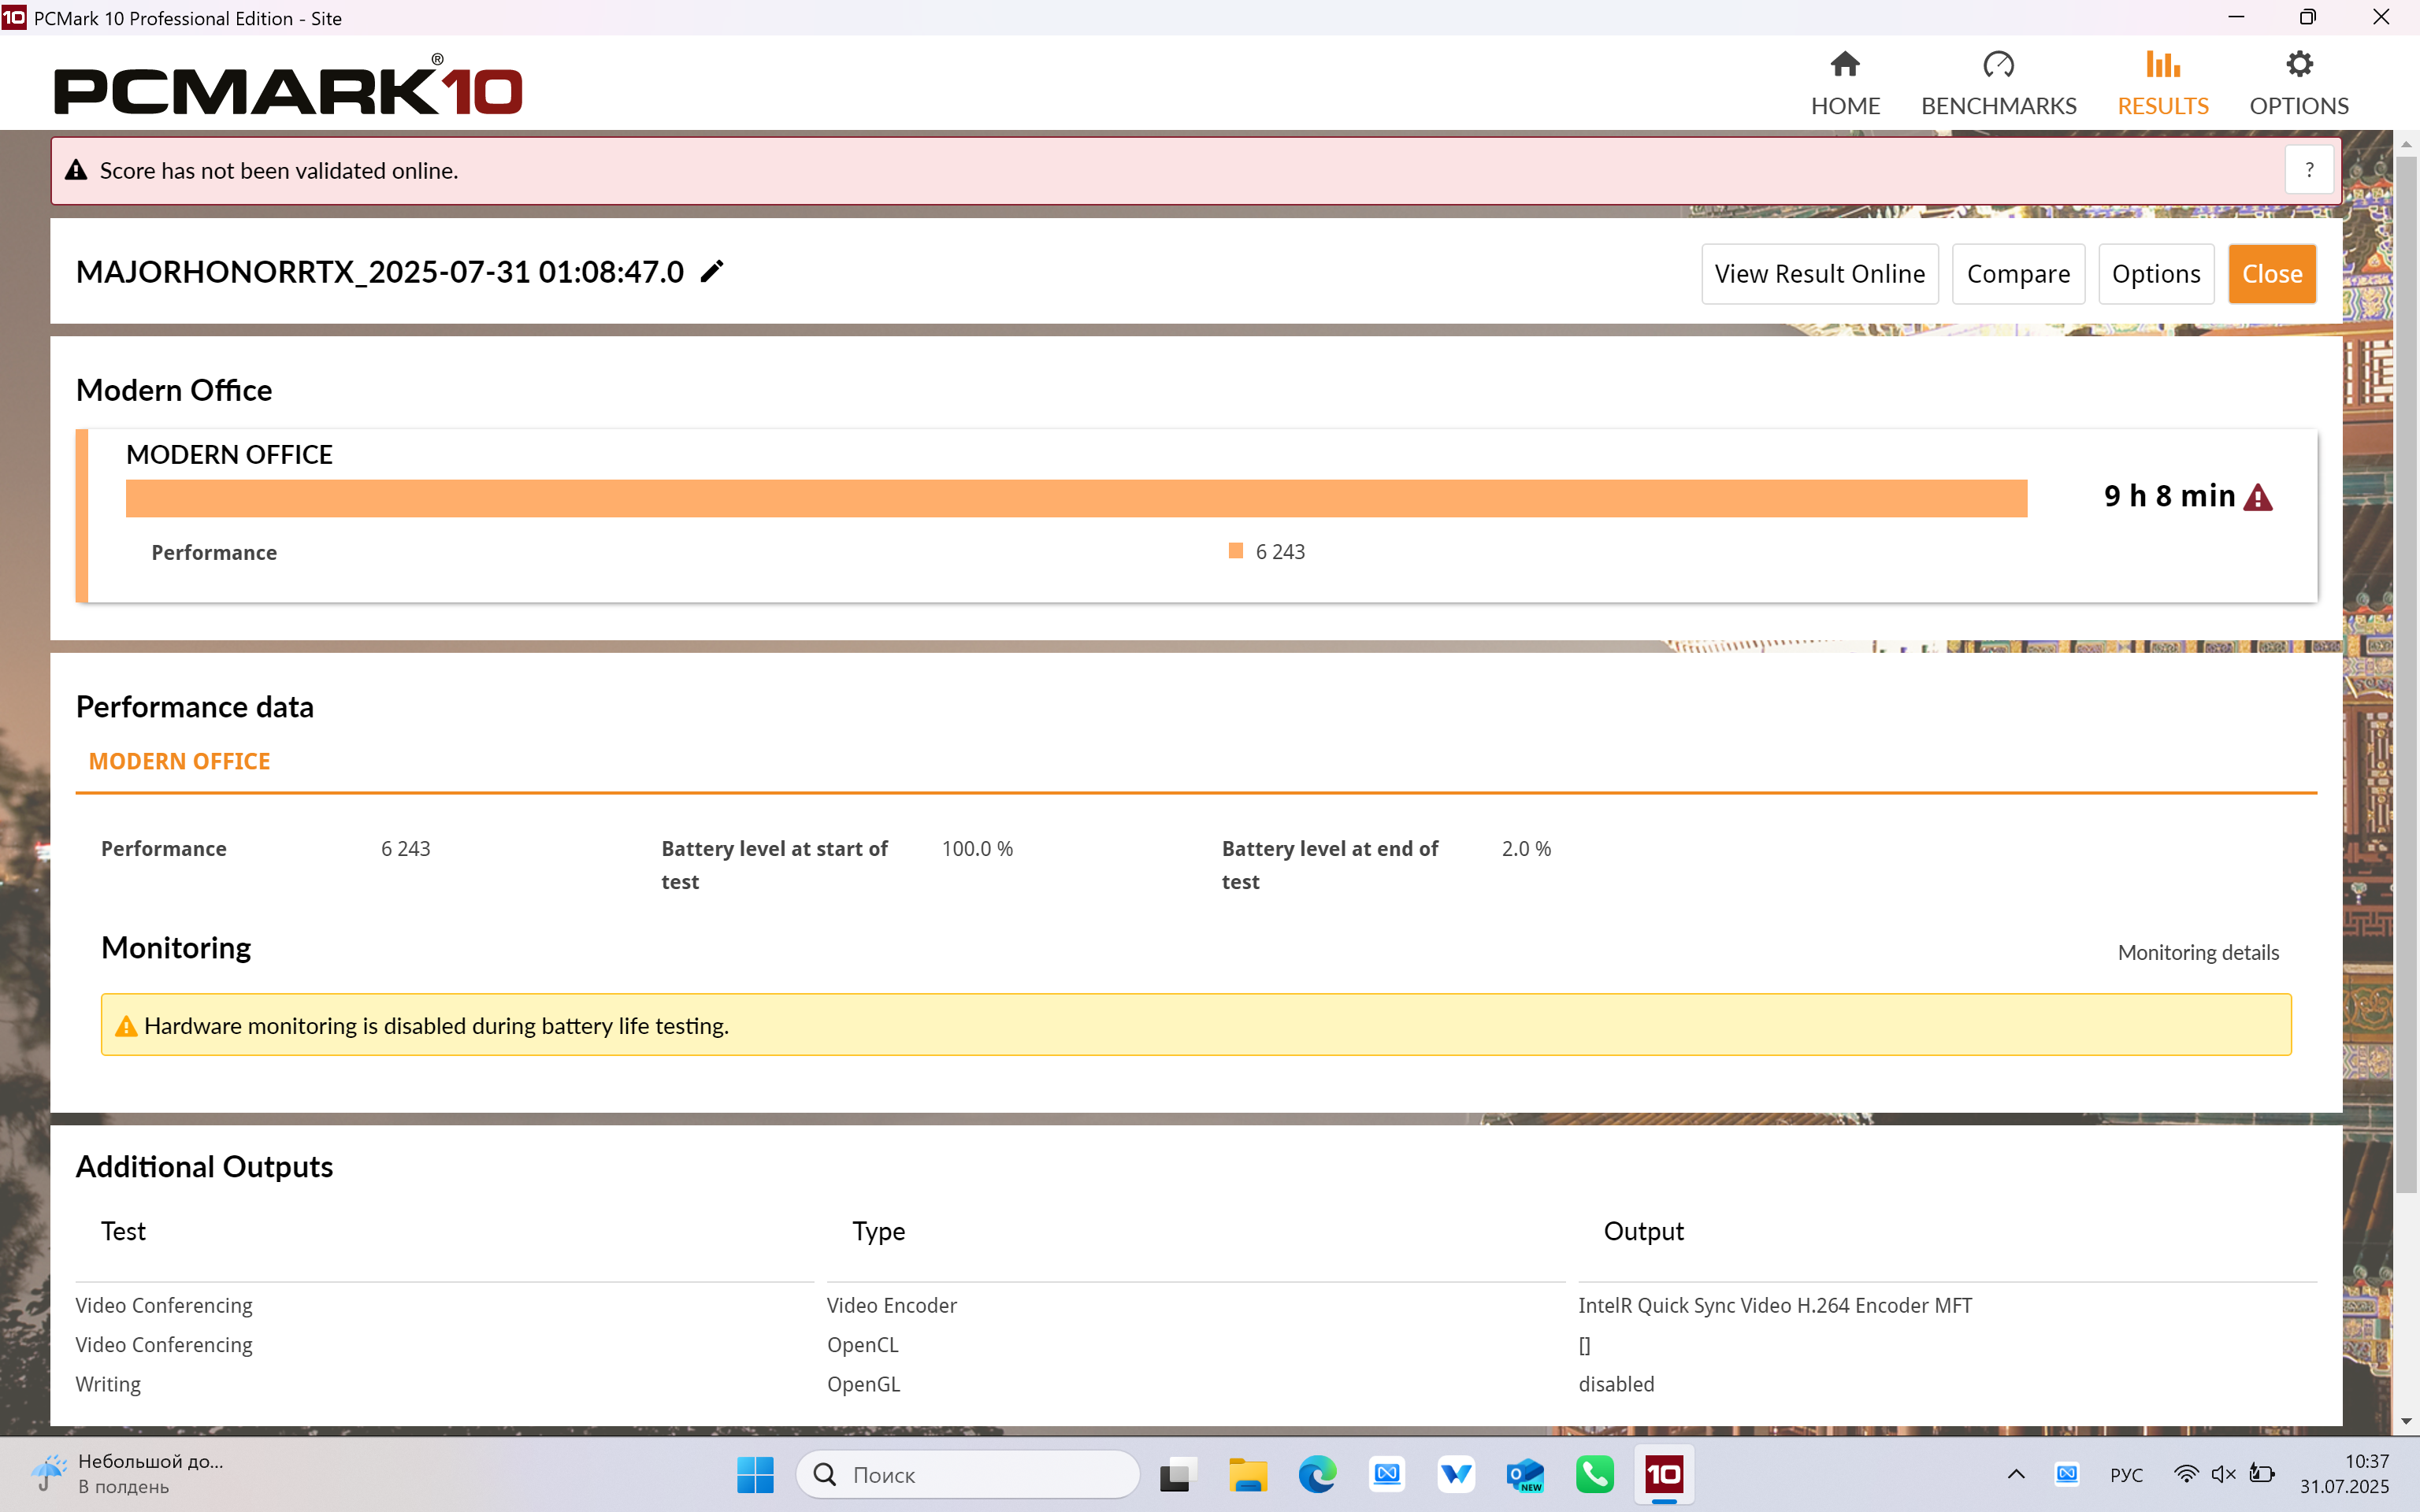Image resolution: width=2420 pixels, height=1512 pixels.
Task: Click View Result Online button
Action: pyautogui.click(x=1819, y=274)
